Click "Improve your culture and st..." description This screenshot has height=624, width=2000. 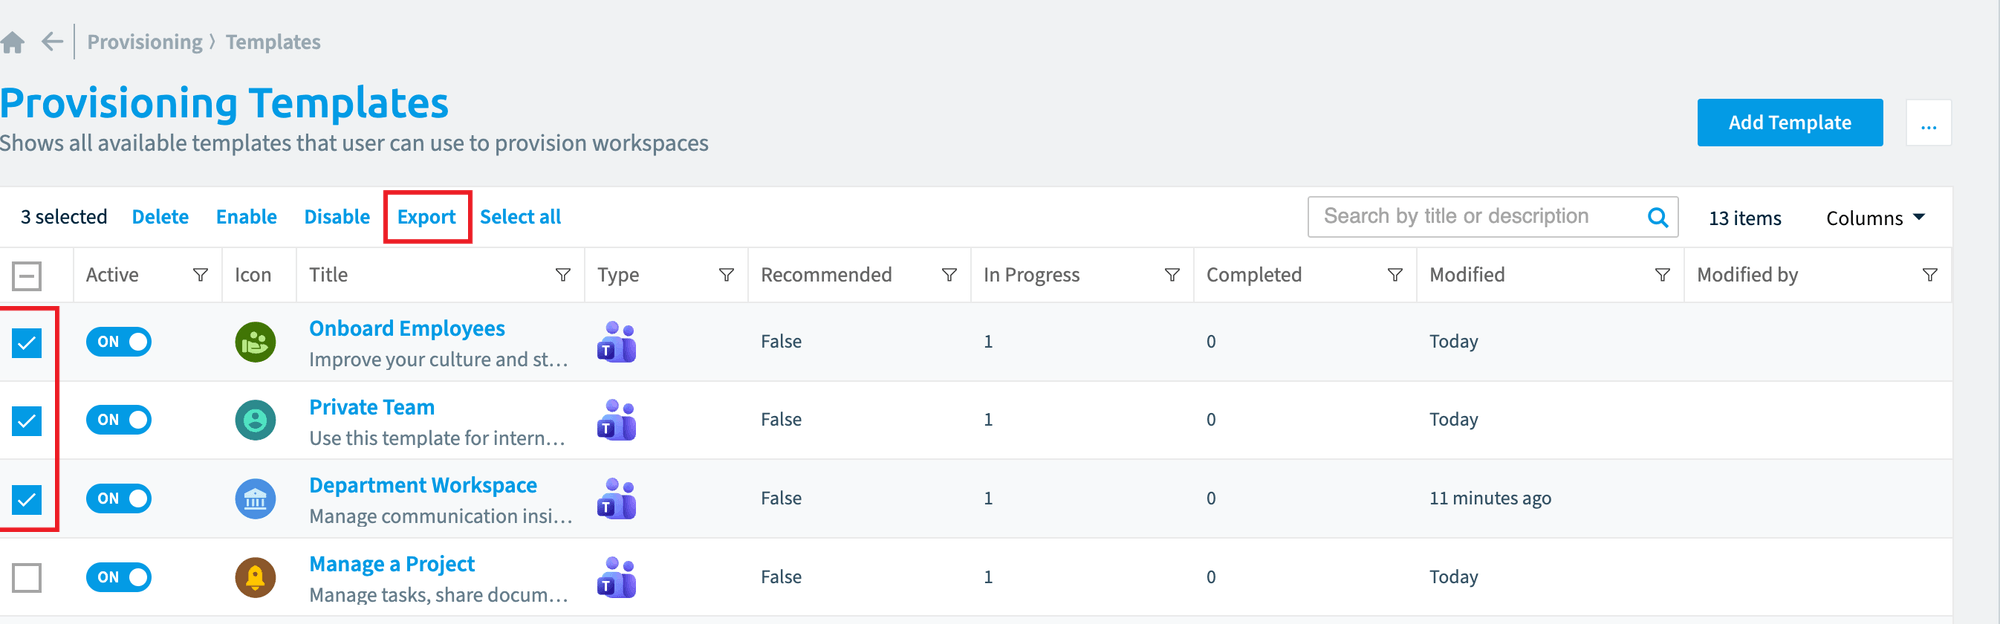(x=439, y=360)
